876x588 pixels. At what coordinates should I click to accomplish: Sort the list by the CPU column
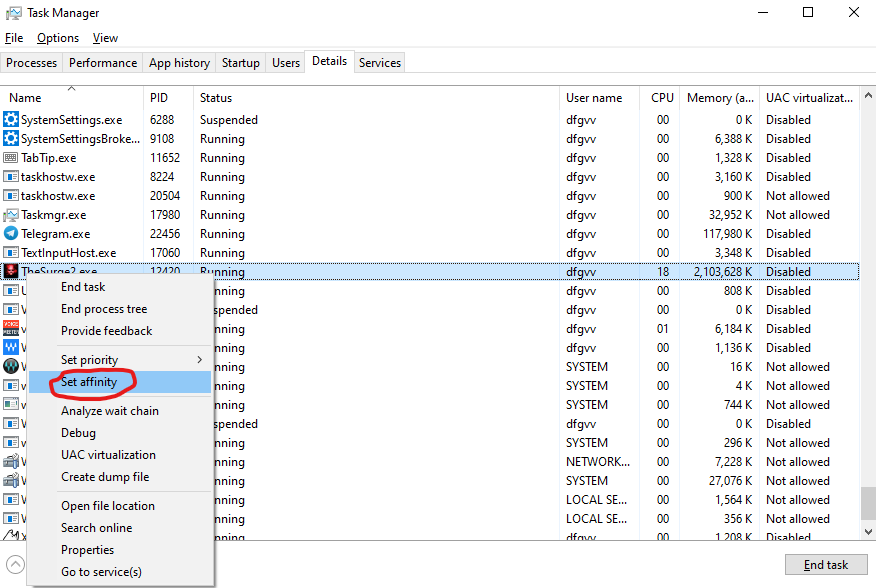[662, 98]
